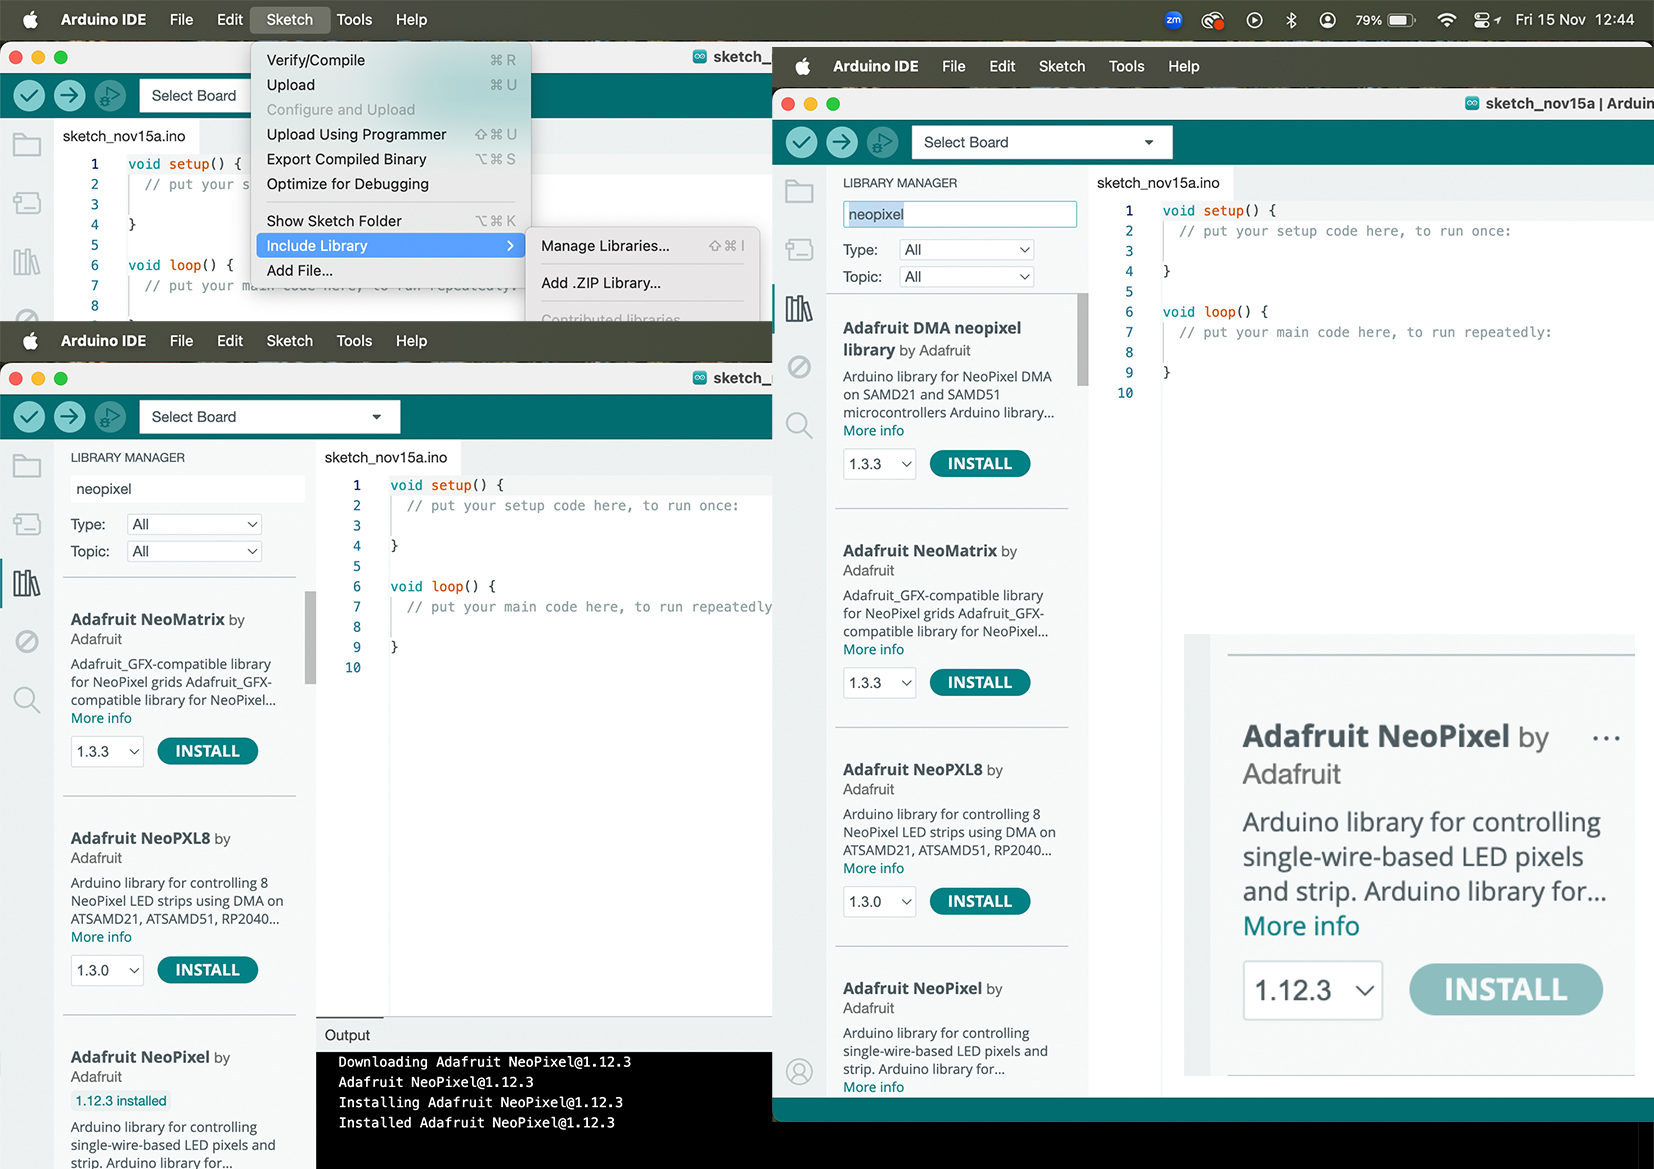Open Boards Manager icon in right window sidebar
This screenshot has width=1654, height=1169.
pyautogui.click(x=799, y=249)
